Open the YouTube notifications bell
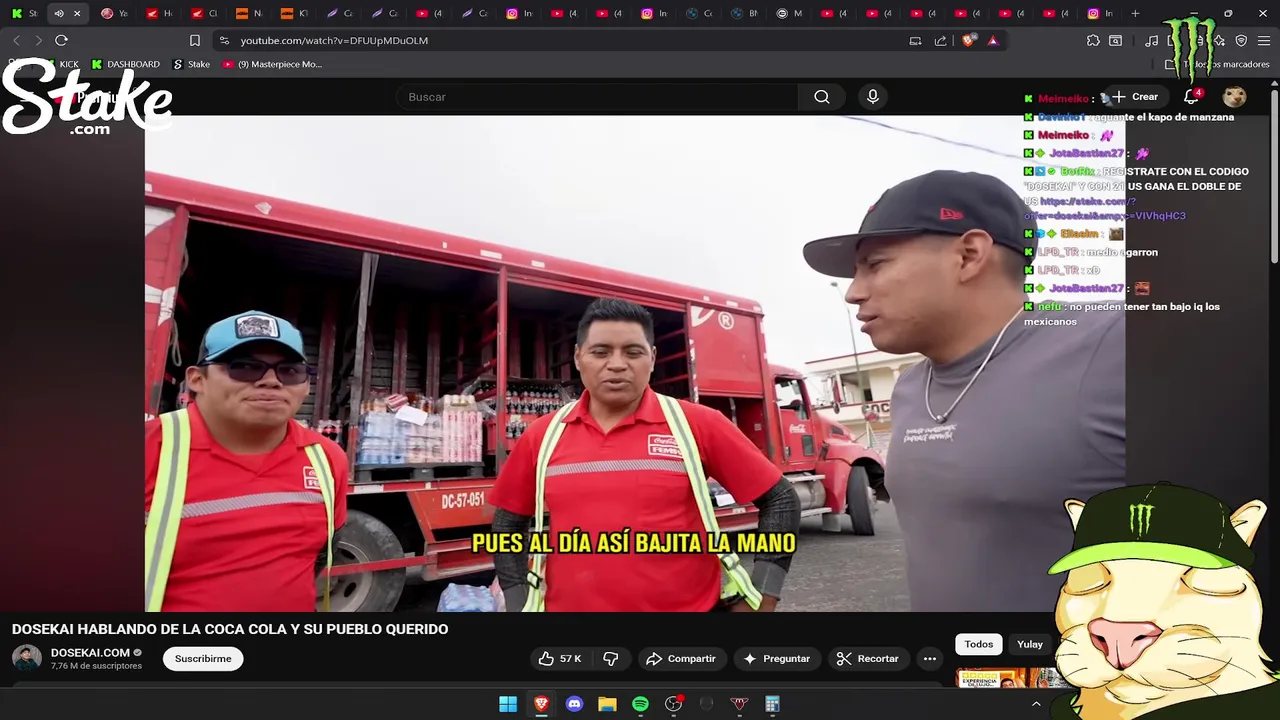The height and width of the screenshot is (720, 1280). [1191, 97]
